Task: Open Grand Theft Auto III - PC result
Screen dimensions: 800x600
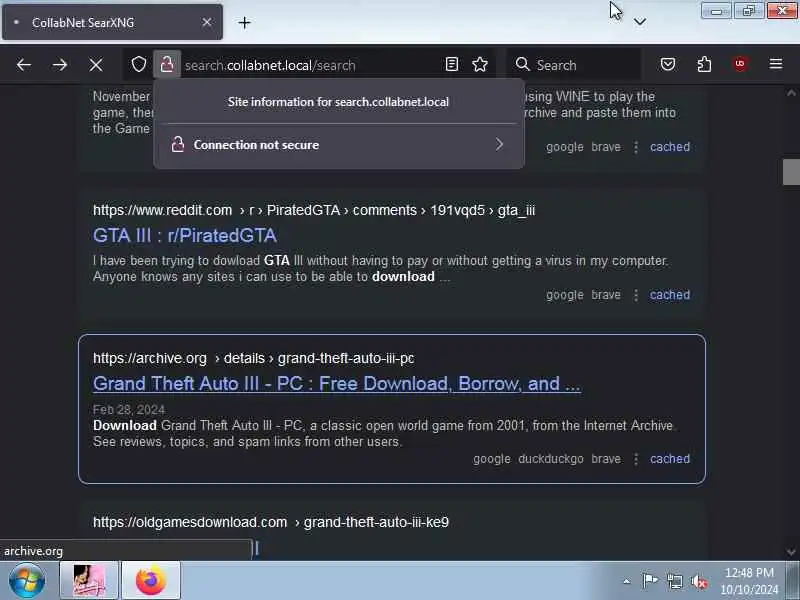Action: coord(337,383)
